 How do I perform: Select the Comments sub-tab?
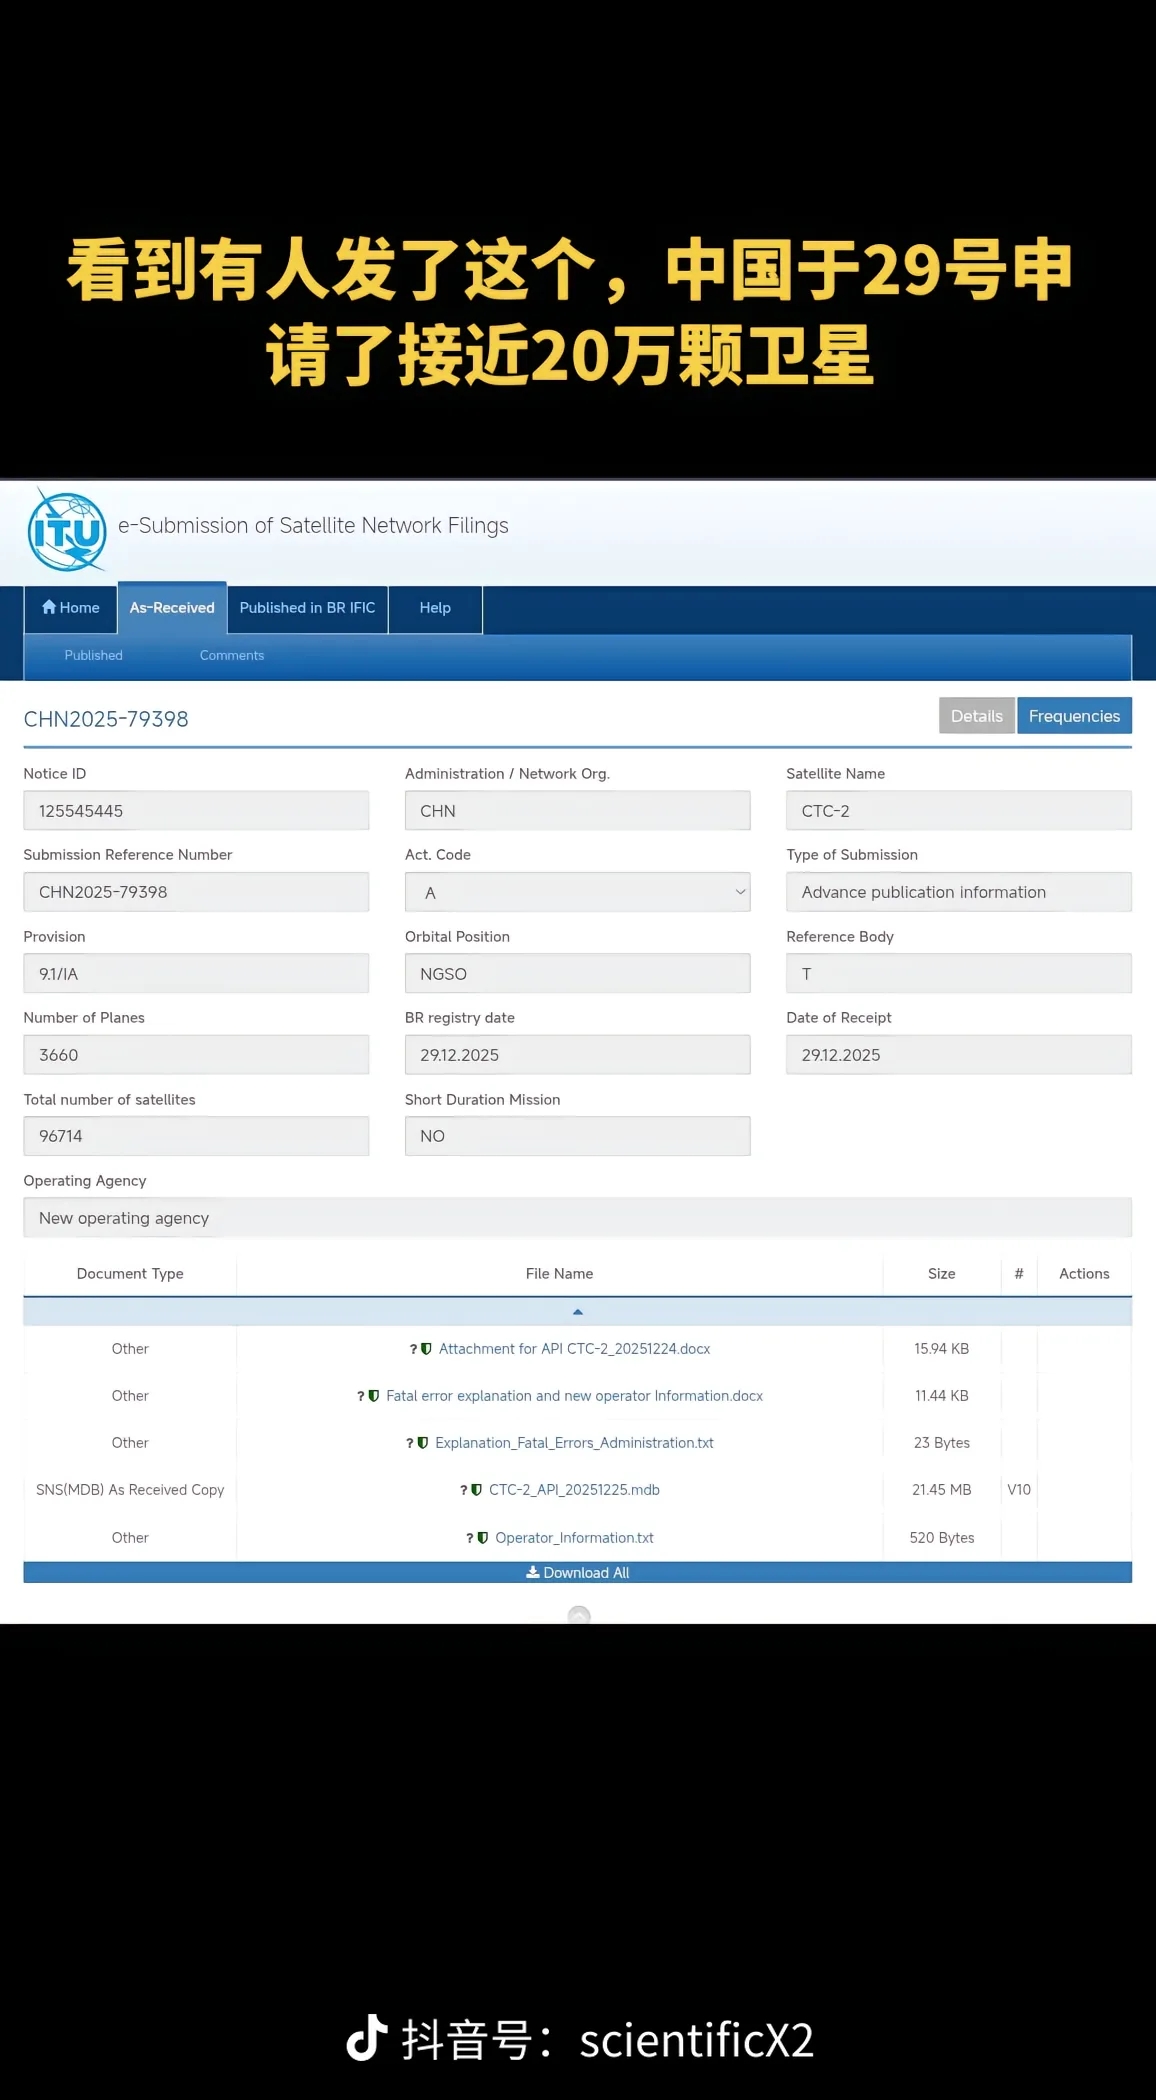pyautogui.click(x=232, y=655)
